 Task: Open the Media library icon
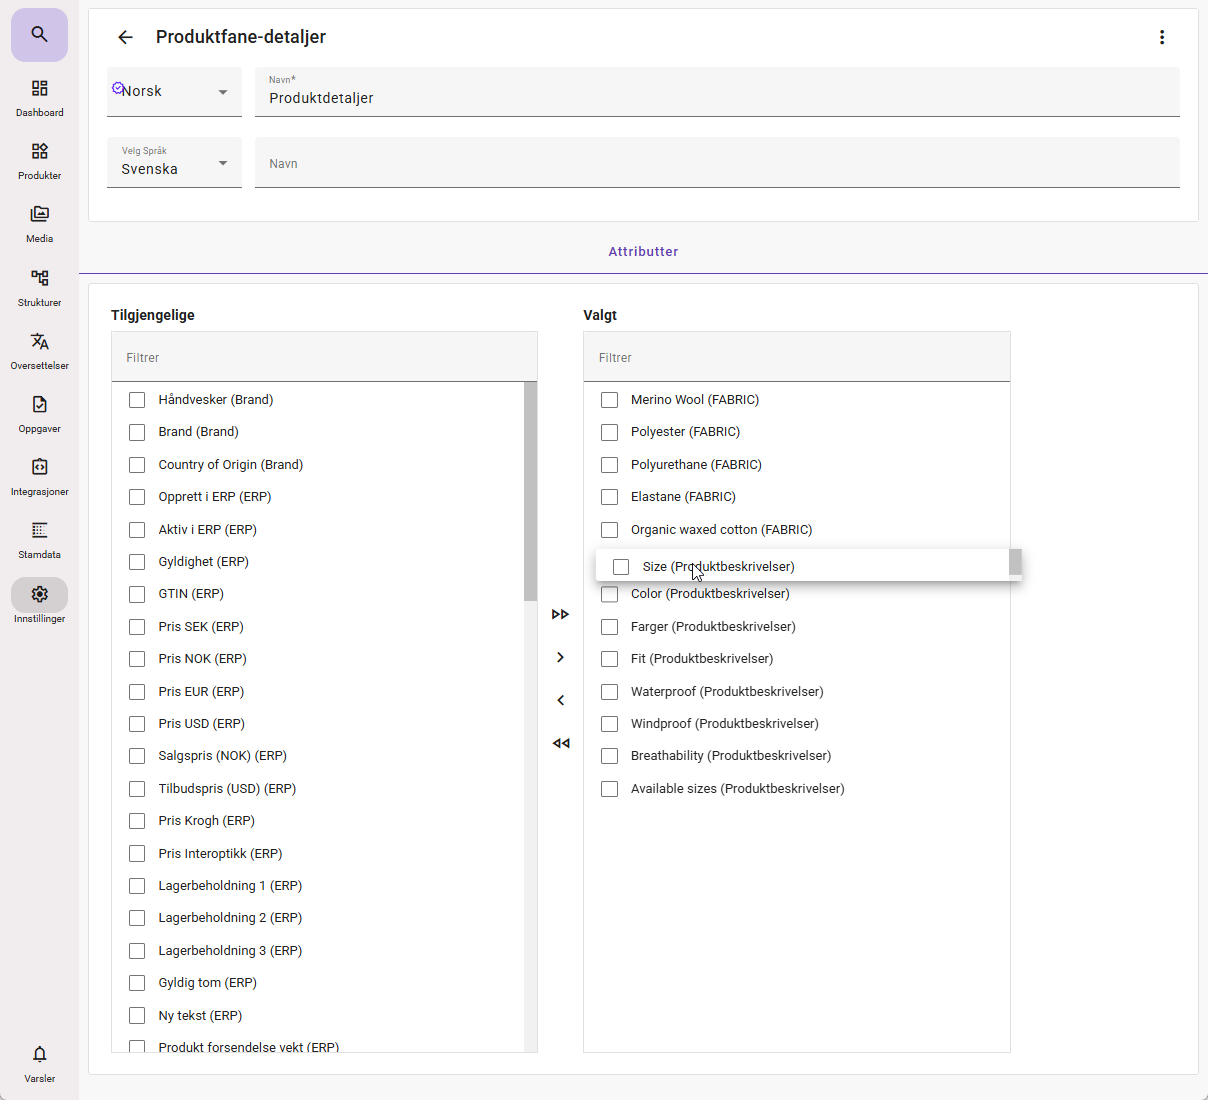coord(39,223)
